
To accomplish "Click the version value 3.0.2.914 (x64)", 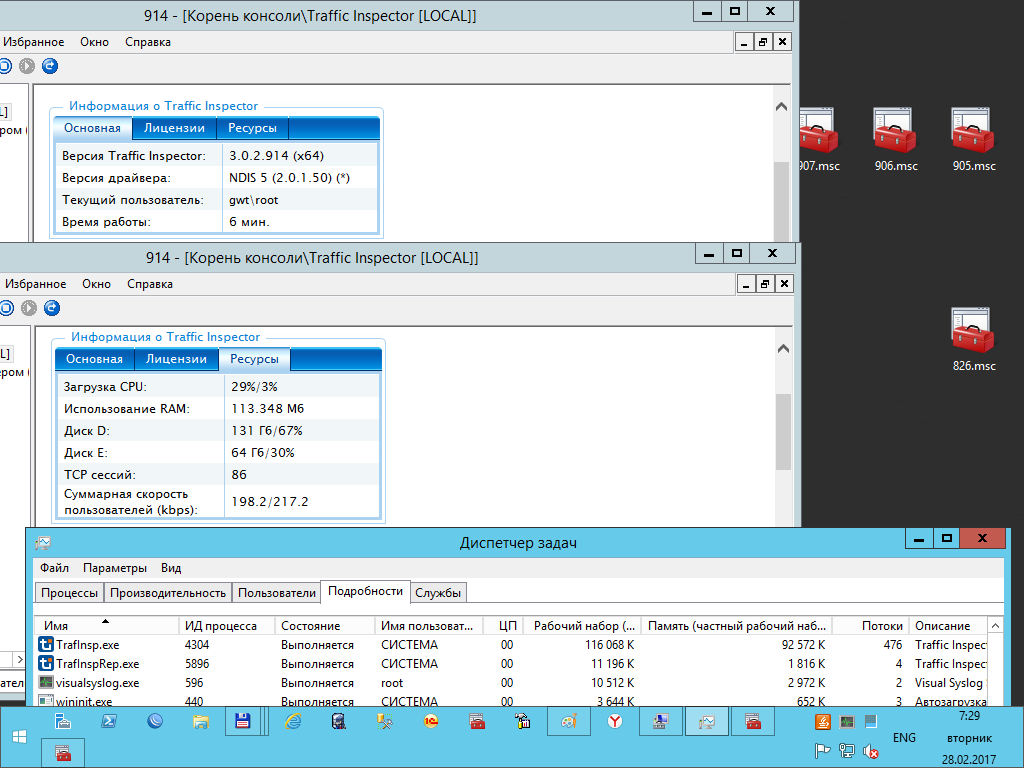I will 276,155.
